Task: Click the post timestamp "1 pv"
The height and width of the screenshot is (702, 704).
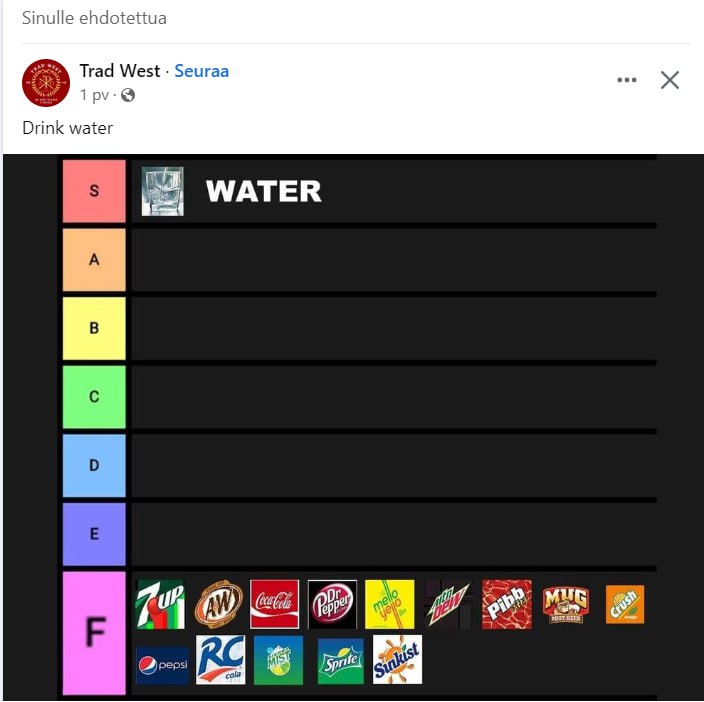Action: click(x=94, y=96)
